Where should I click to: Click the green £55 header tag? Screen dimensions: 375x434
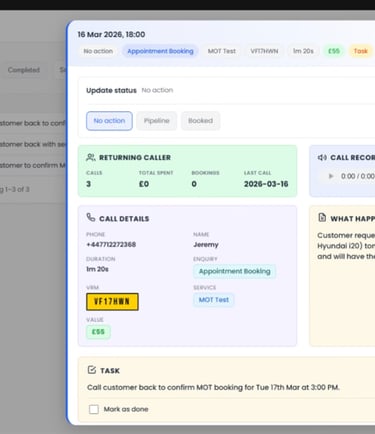(x=334, y=51)
